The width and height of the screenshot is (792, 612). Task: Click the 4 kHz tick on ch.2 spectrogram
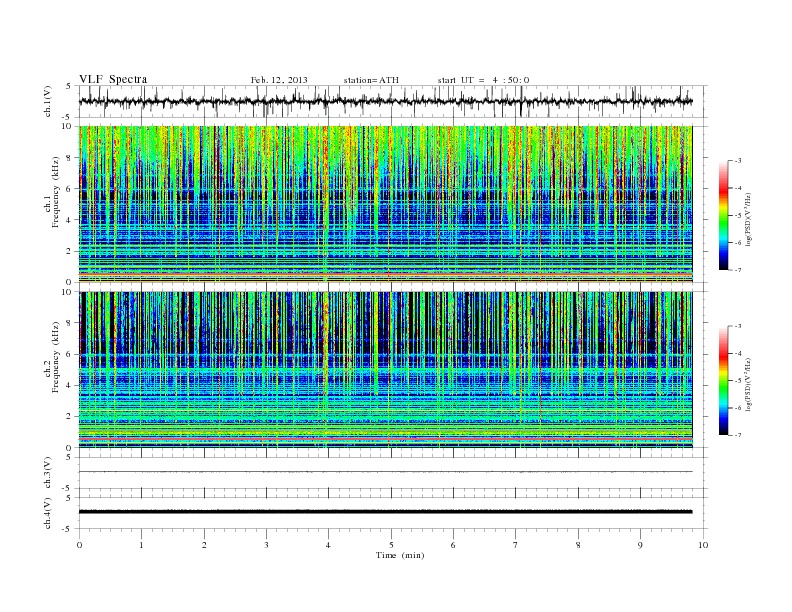coord(69,385)
